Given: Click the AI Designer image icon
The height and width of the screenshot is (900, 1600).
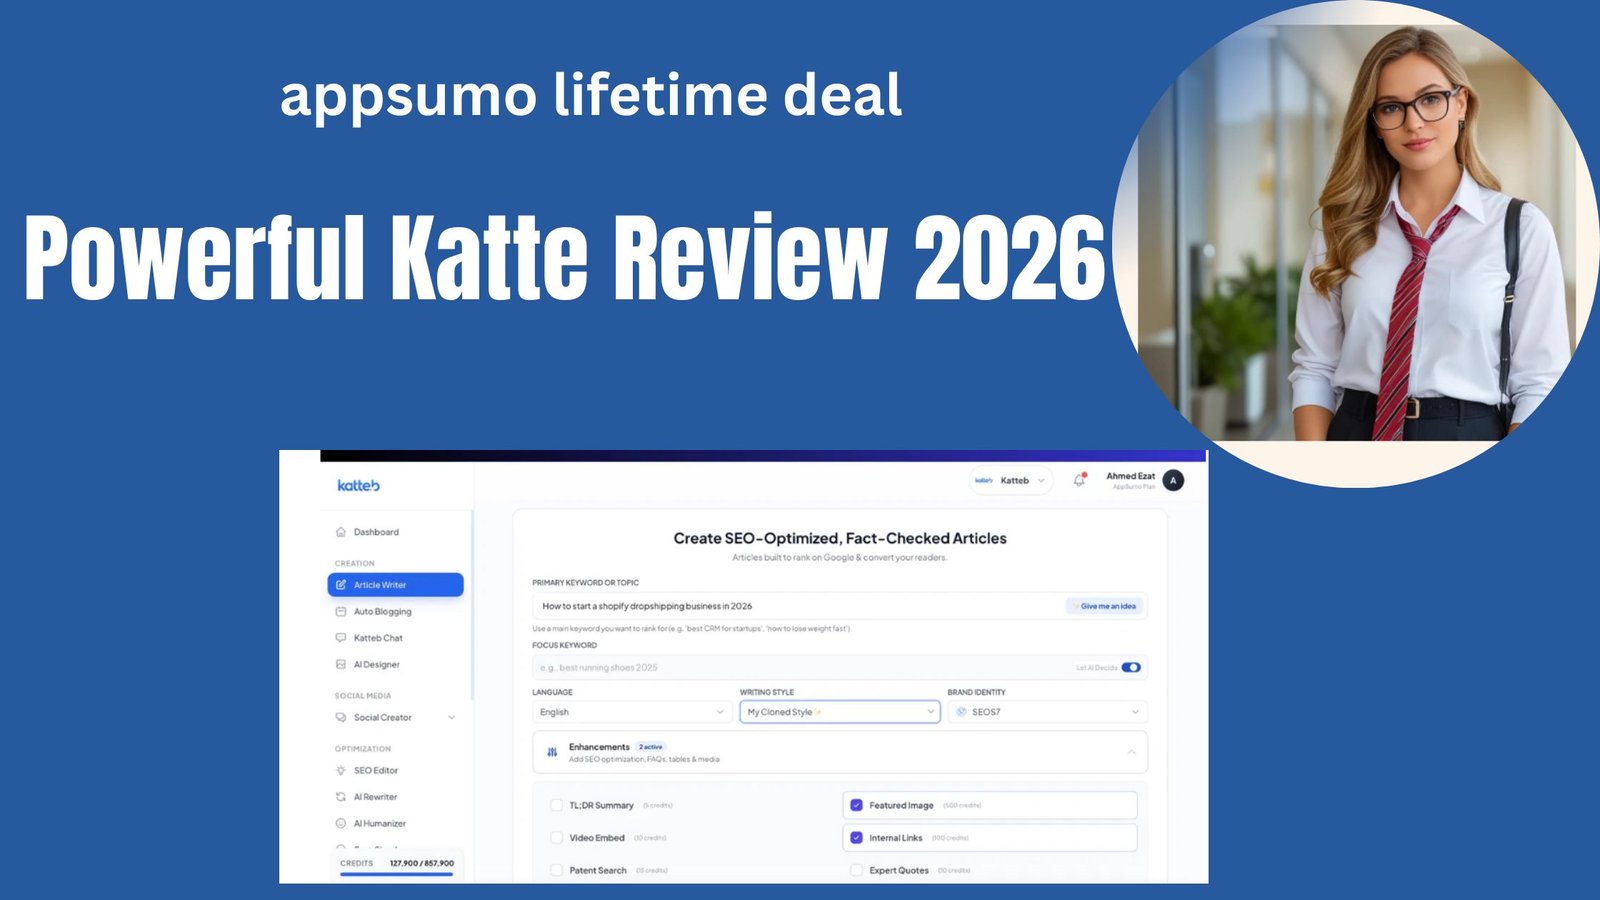Looking at the screenshot, I should pos(341,664).
